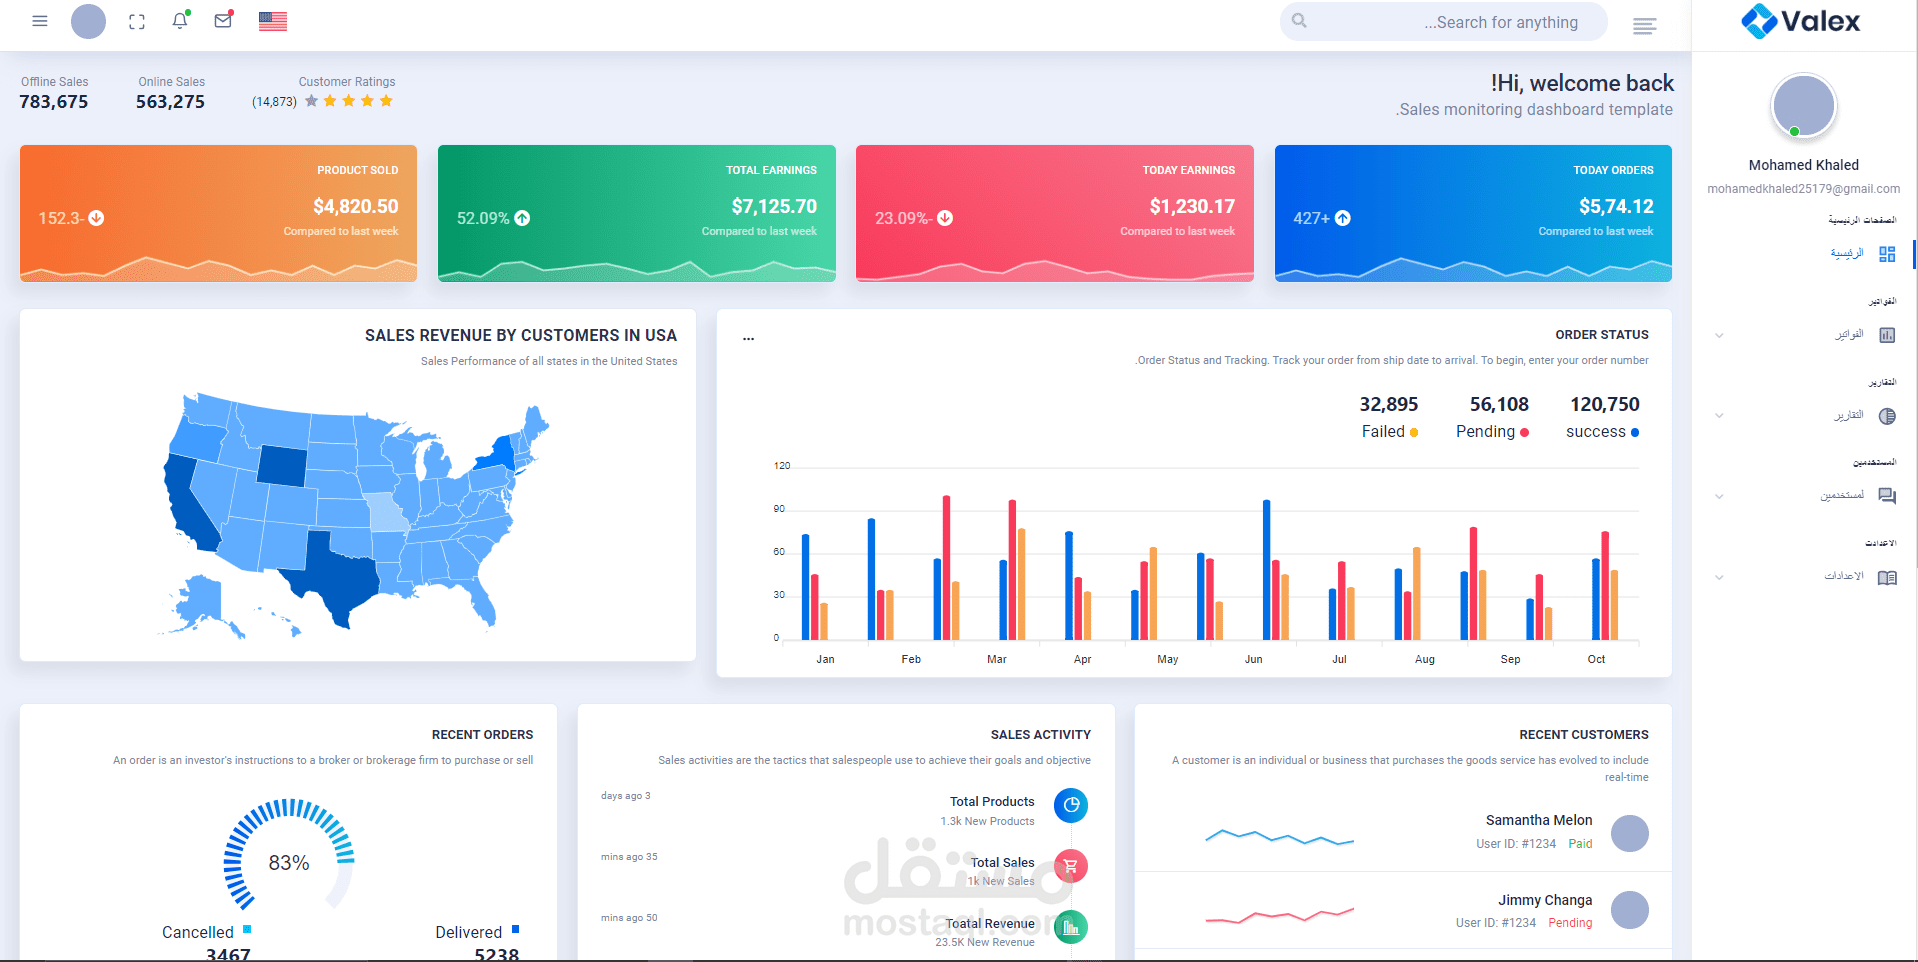Click the الفواتير invoices chart icon
The width and height of the screenshot is (1918, 962).
1887,335
